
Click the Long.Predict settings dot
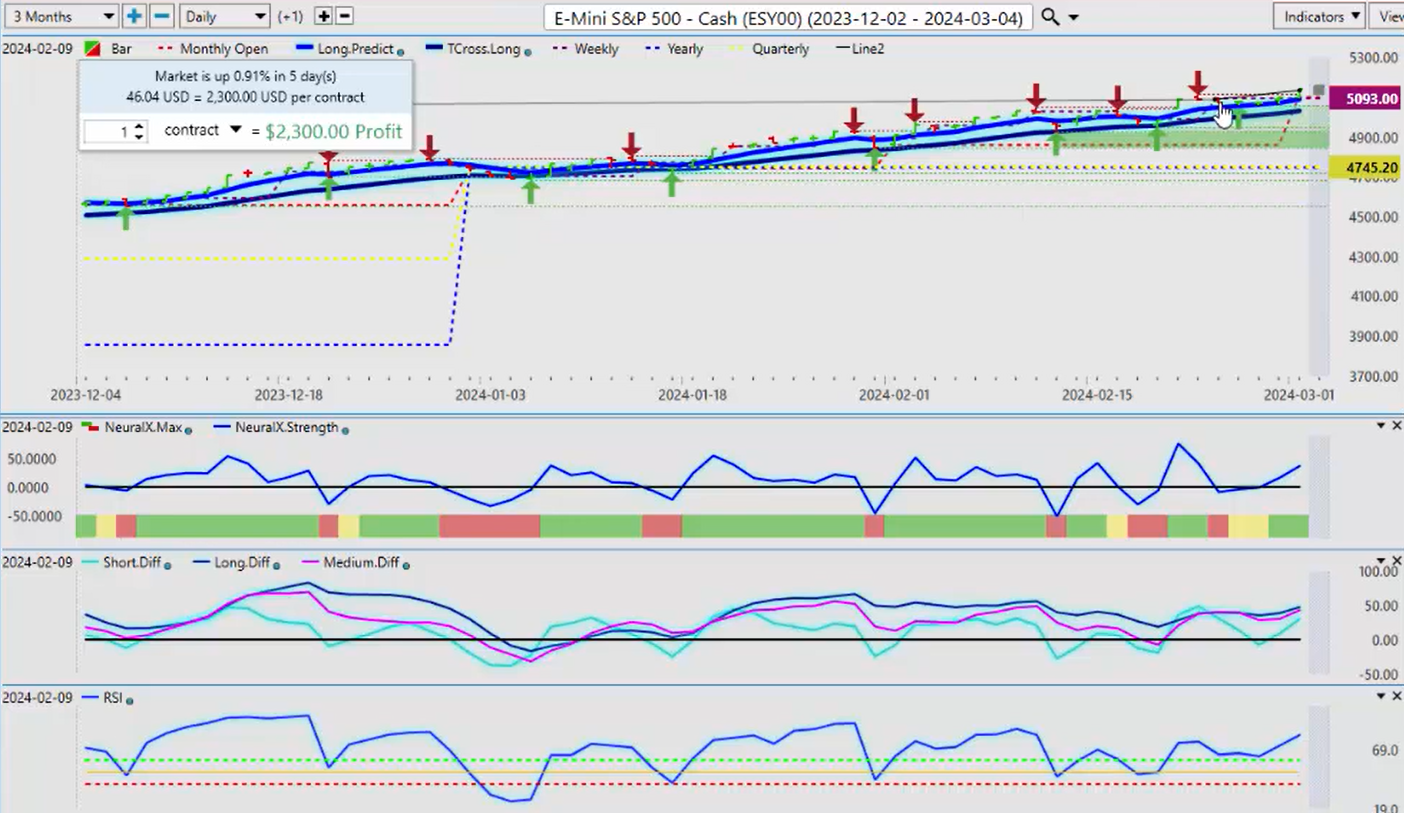pos(401,51)
